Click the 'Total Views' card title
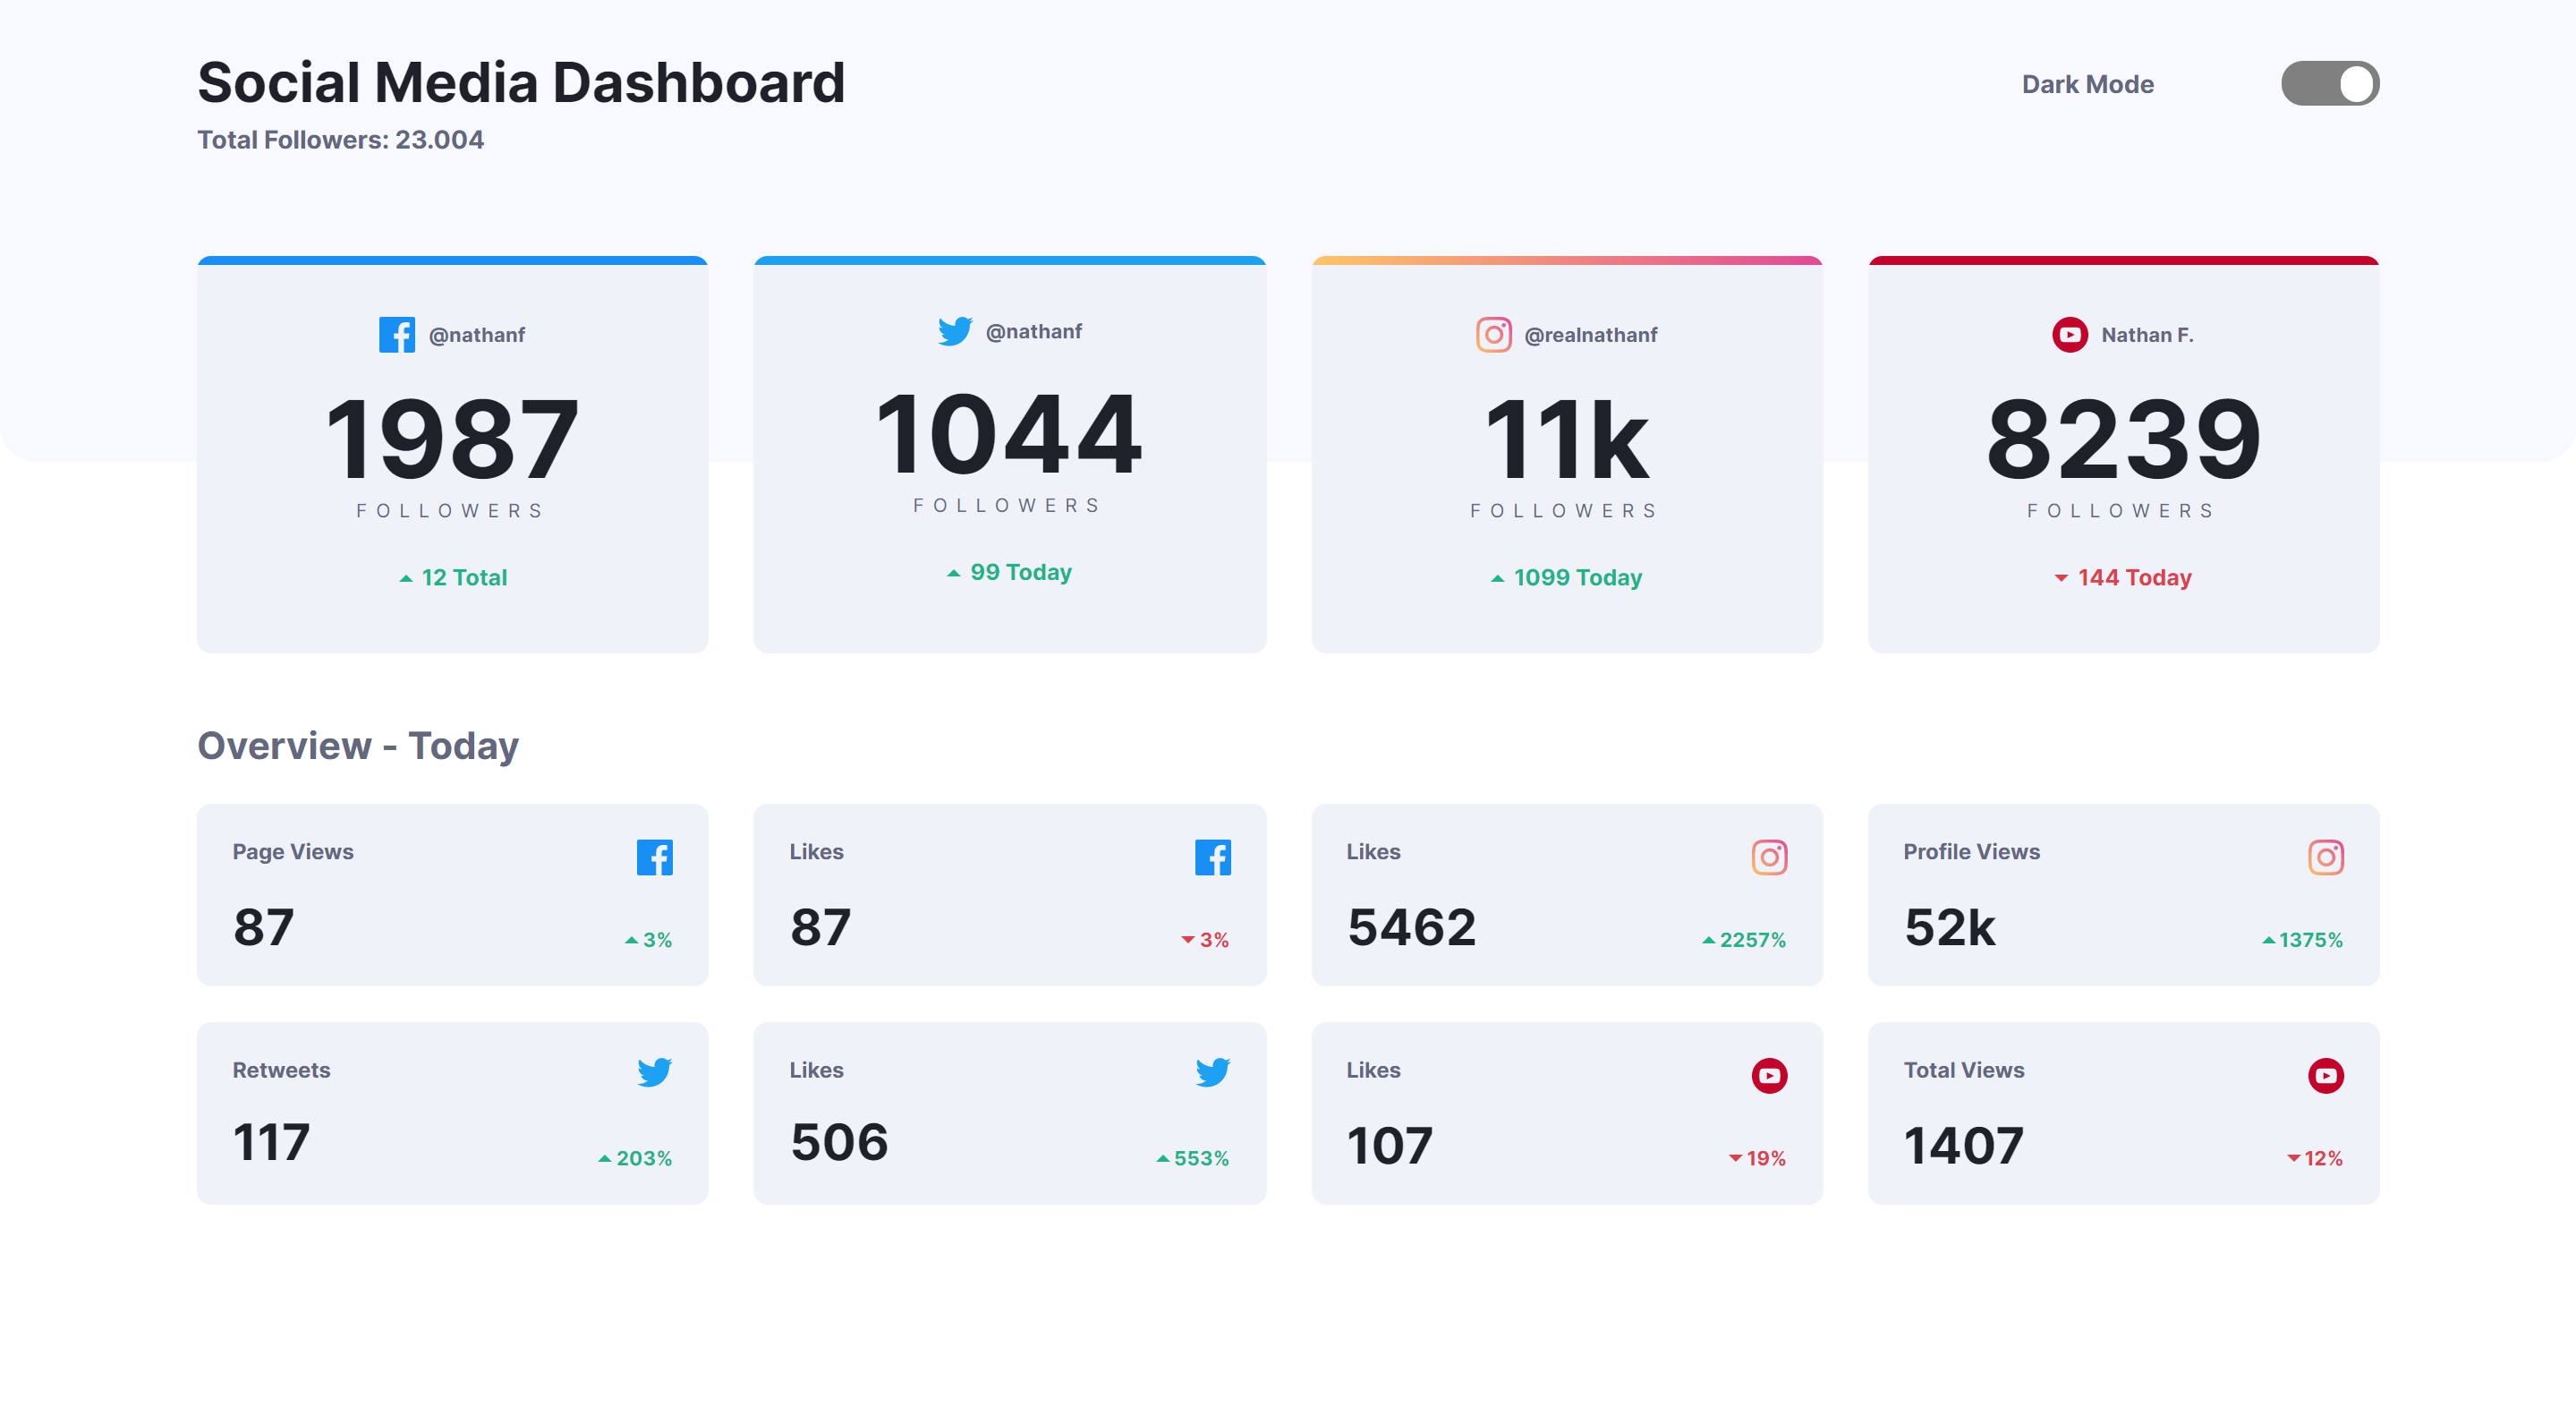2576x1416 pixels. pyautogui.click(x=1963, y=1070)
